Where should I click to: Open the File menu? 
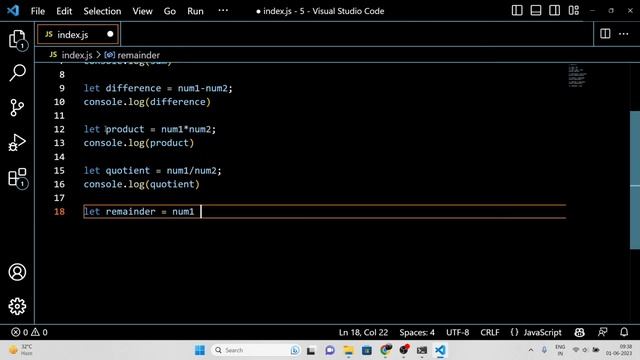38,11
